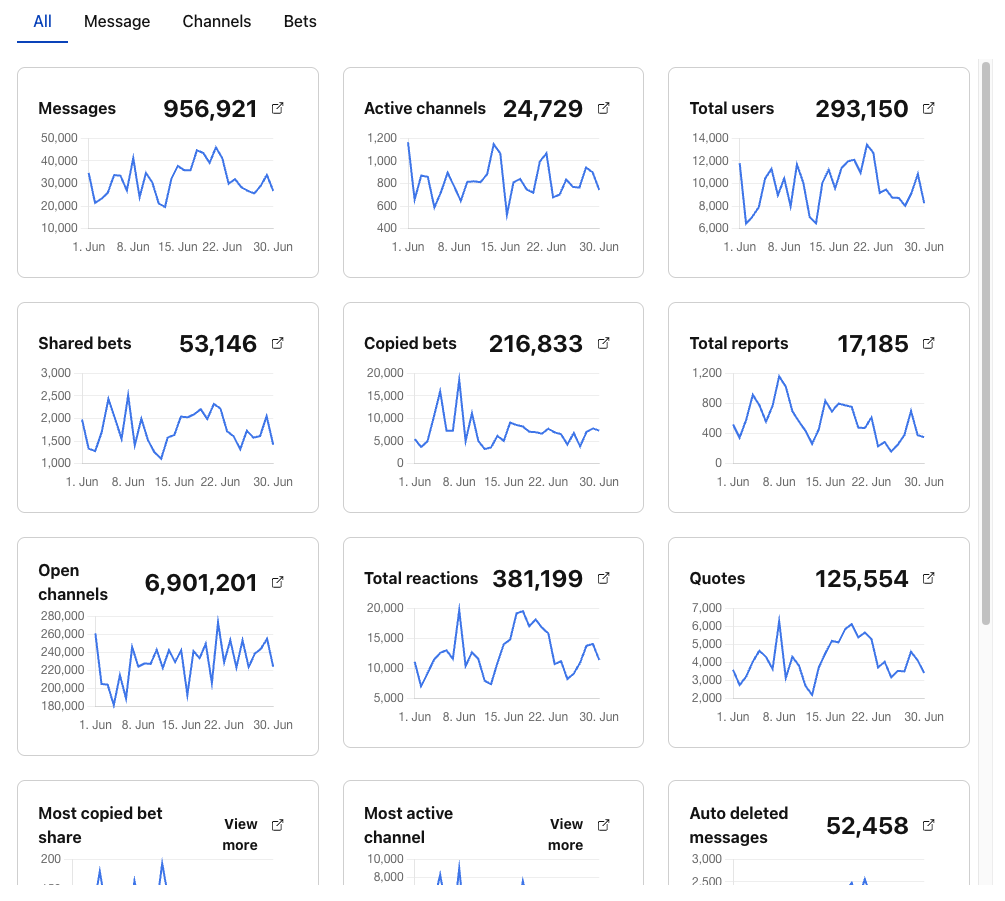Image resolution: width=1005 pixels, height=901 pixels.
Task: Switch to the Message tab
Action: 117,21
